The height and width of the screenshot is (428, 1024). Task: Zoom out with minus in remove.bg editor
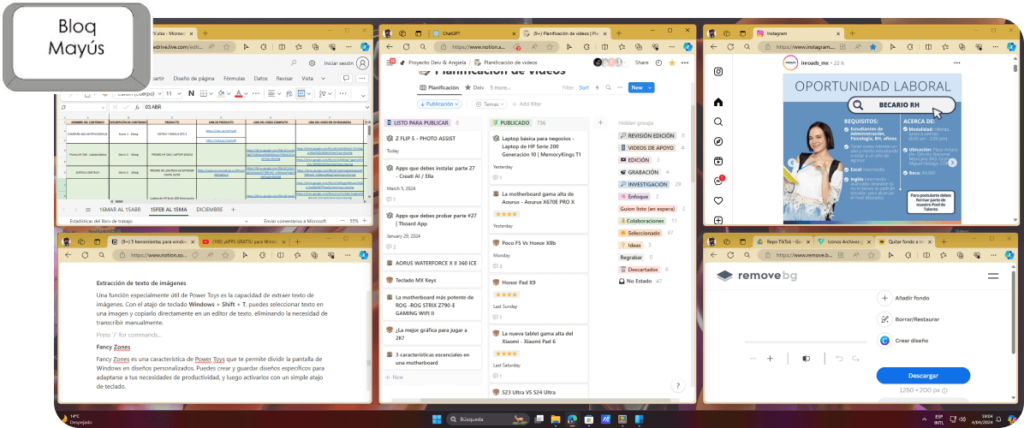(x=754, y=359)
